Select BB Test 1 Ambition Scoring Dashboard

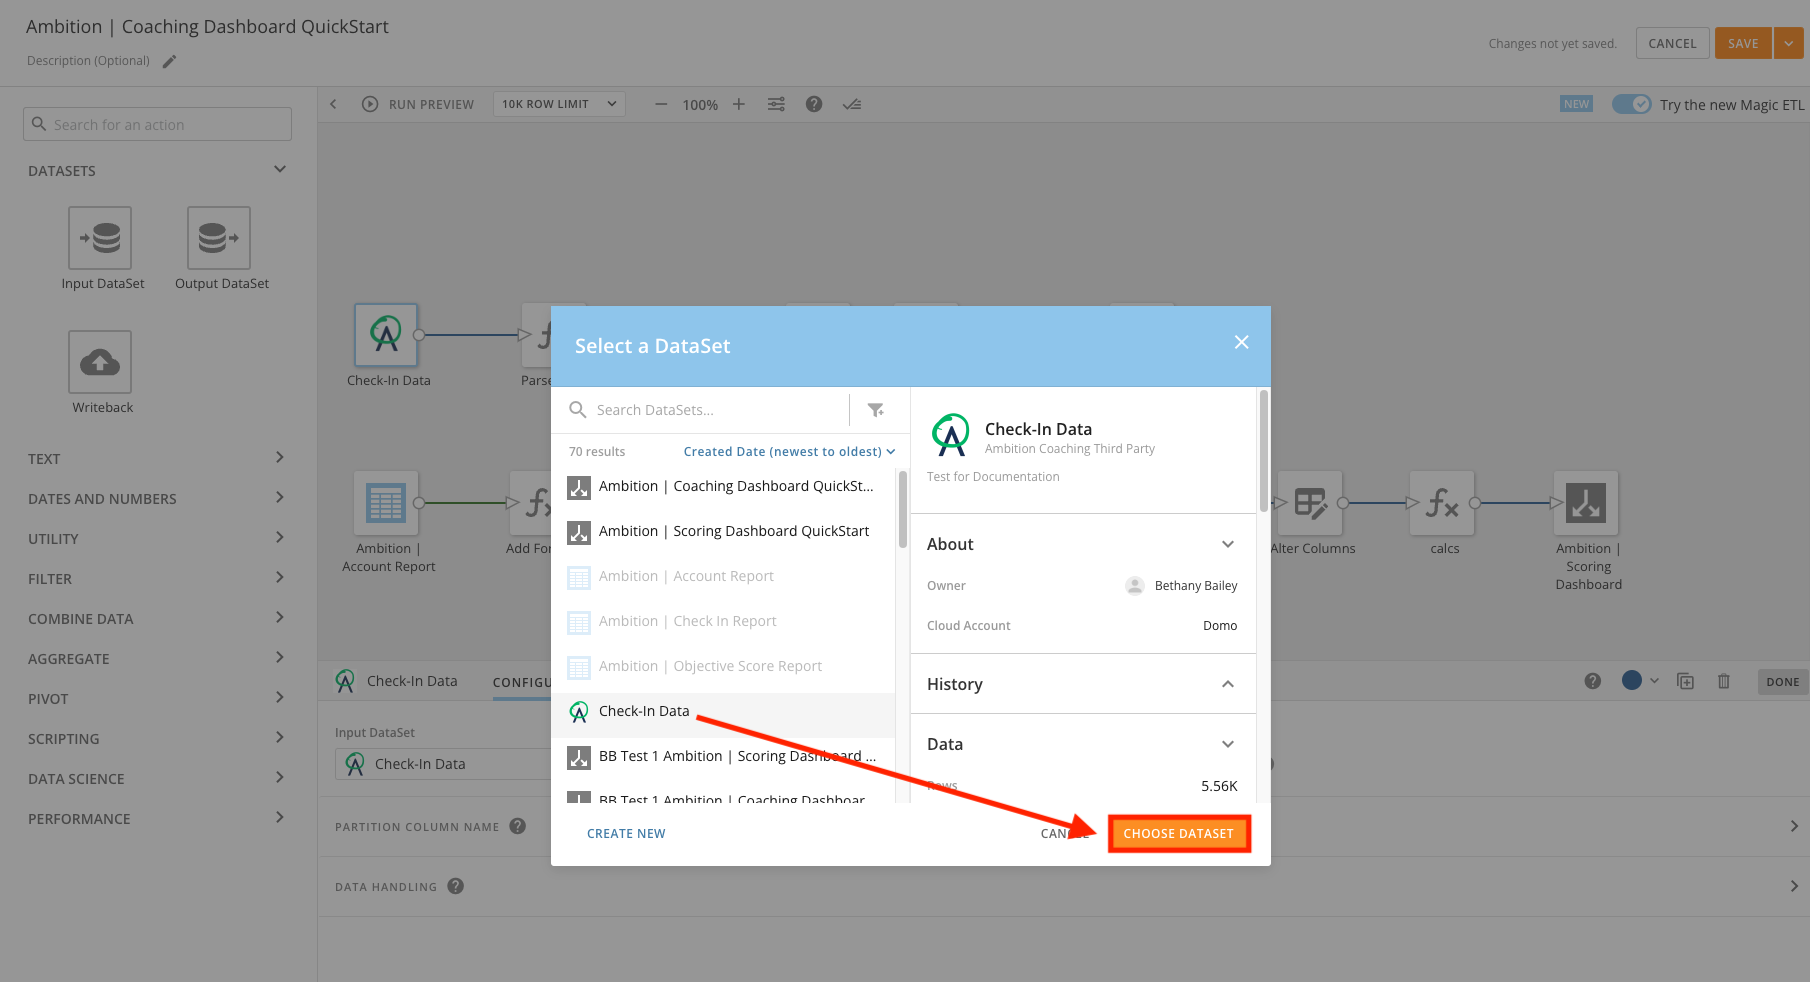coord(723,756)
